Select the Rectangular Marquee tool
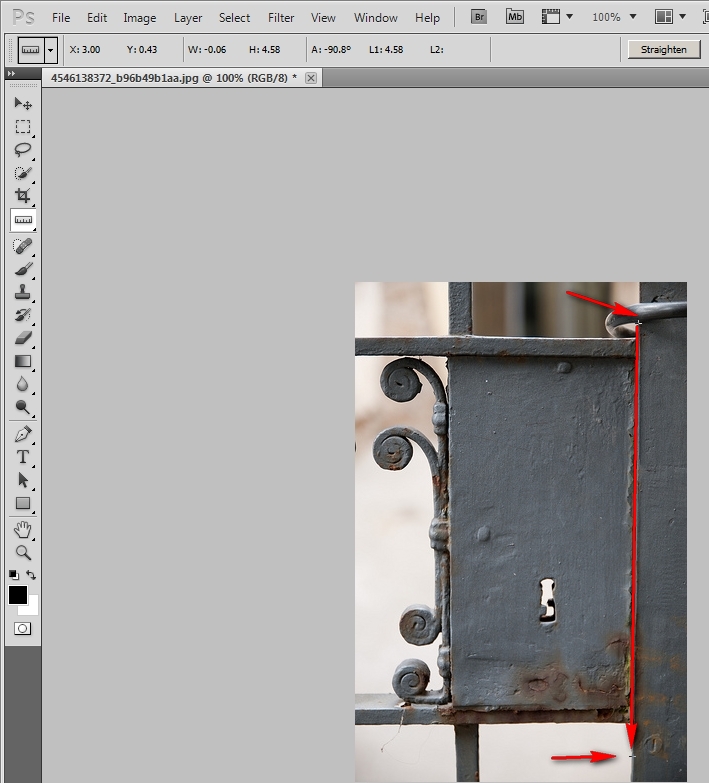The width and height of the screenshot is (709, 783). (23, 126)
